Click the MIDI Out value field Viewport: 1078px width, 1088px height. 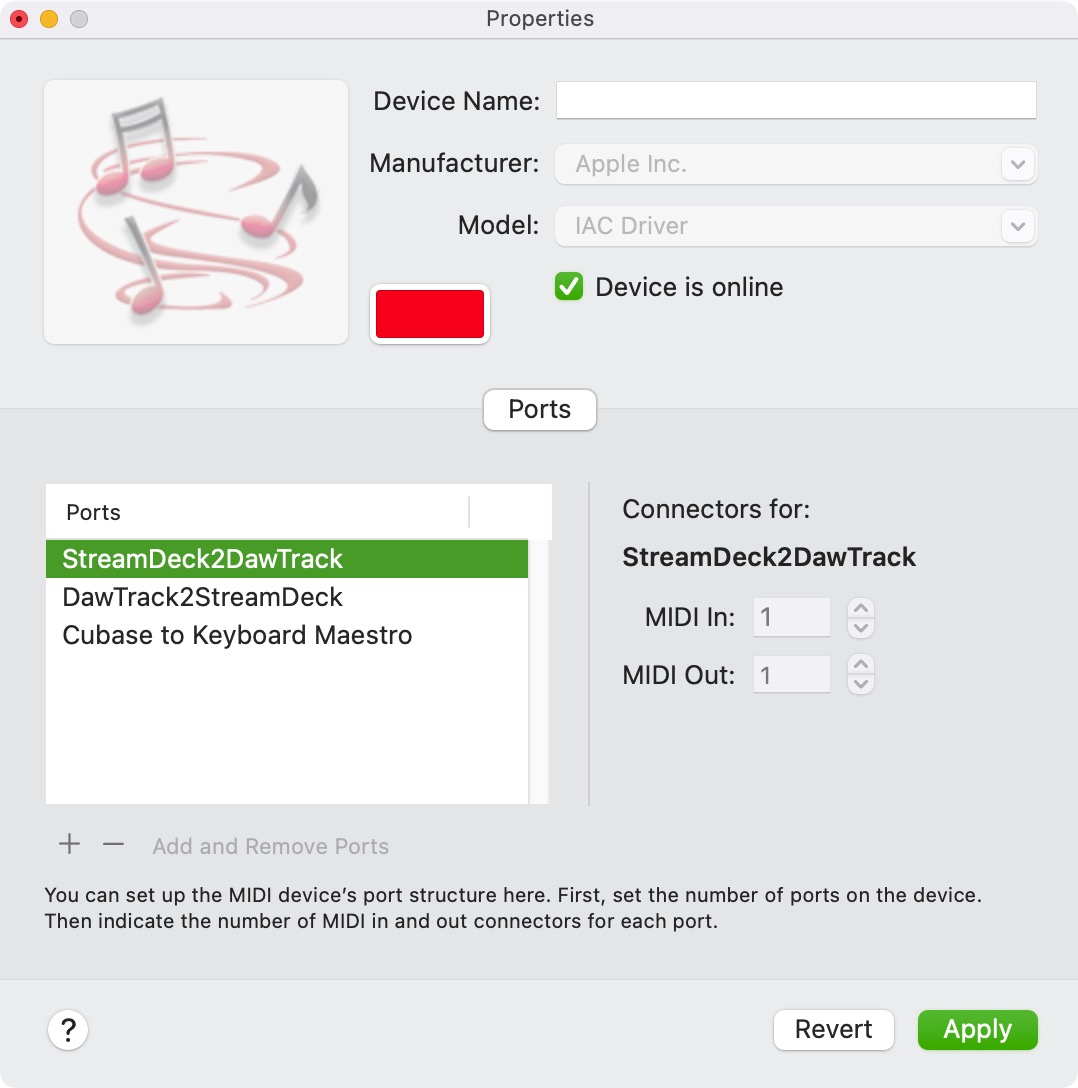792,674
